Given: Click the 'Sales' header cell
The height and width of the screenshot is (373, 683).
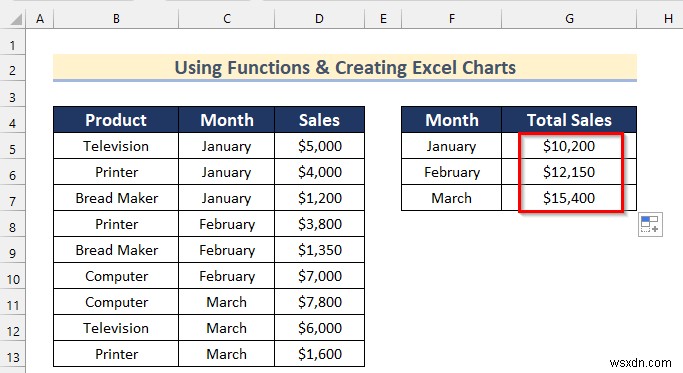Looking at the screenshot, I should point(319,120).
